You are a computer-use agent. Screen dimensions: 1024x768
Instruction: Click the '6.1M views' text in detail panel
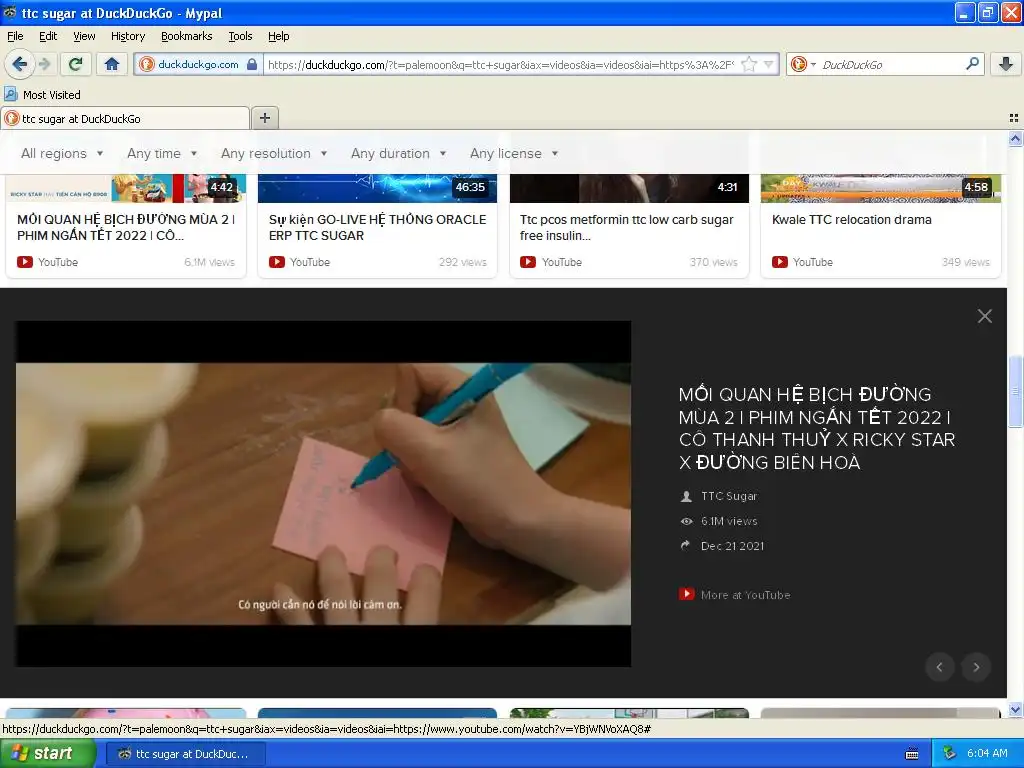coord(729,520)
